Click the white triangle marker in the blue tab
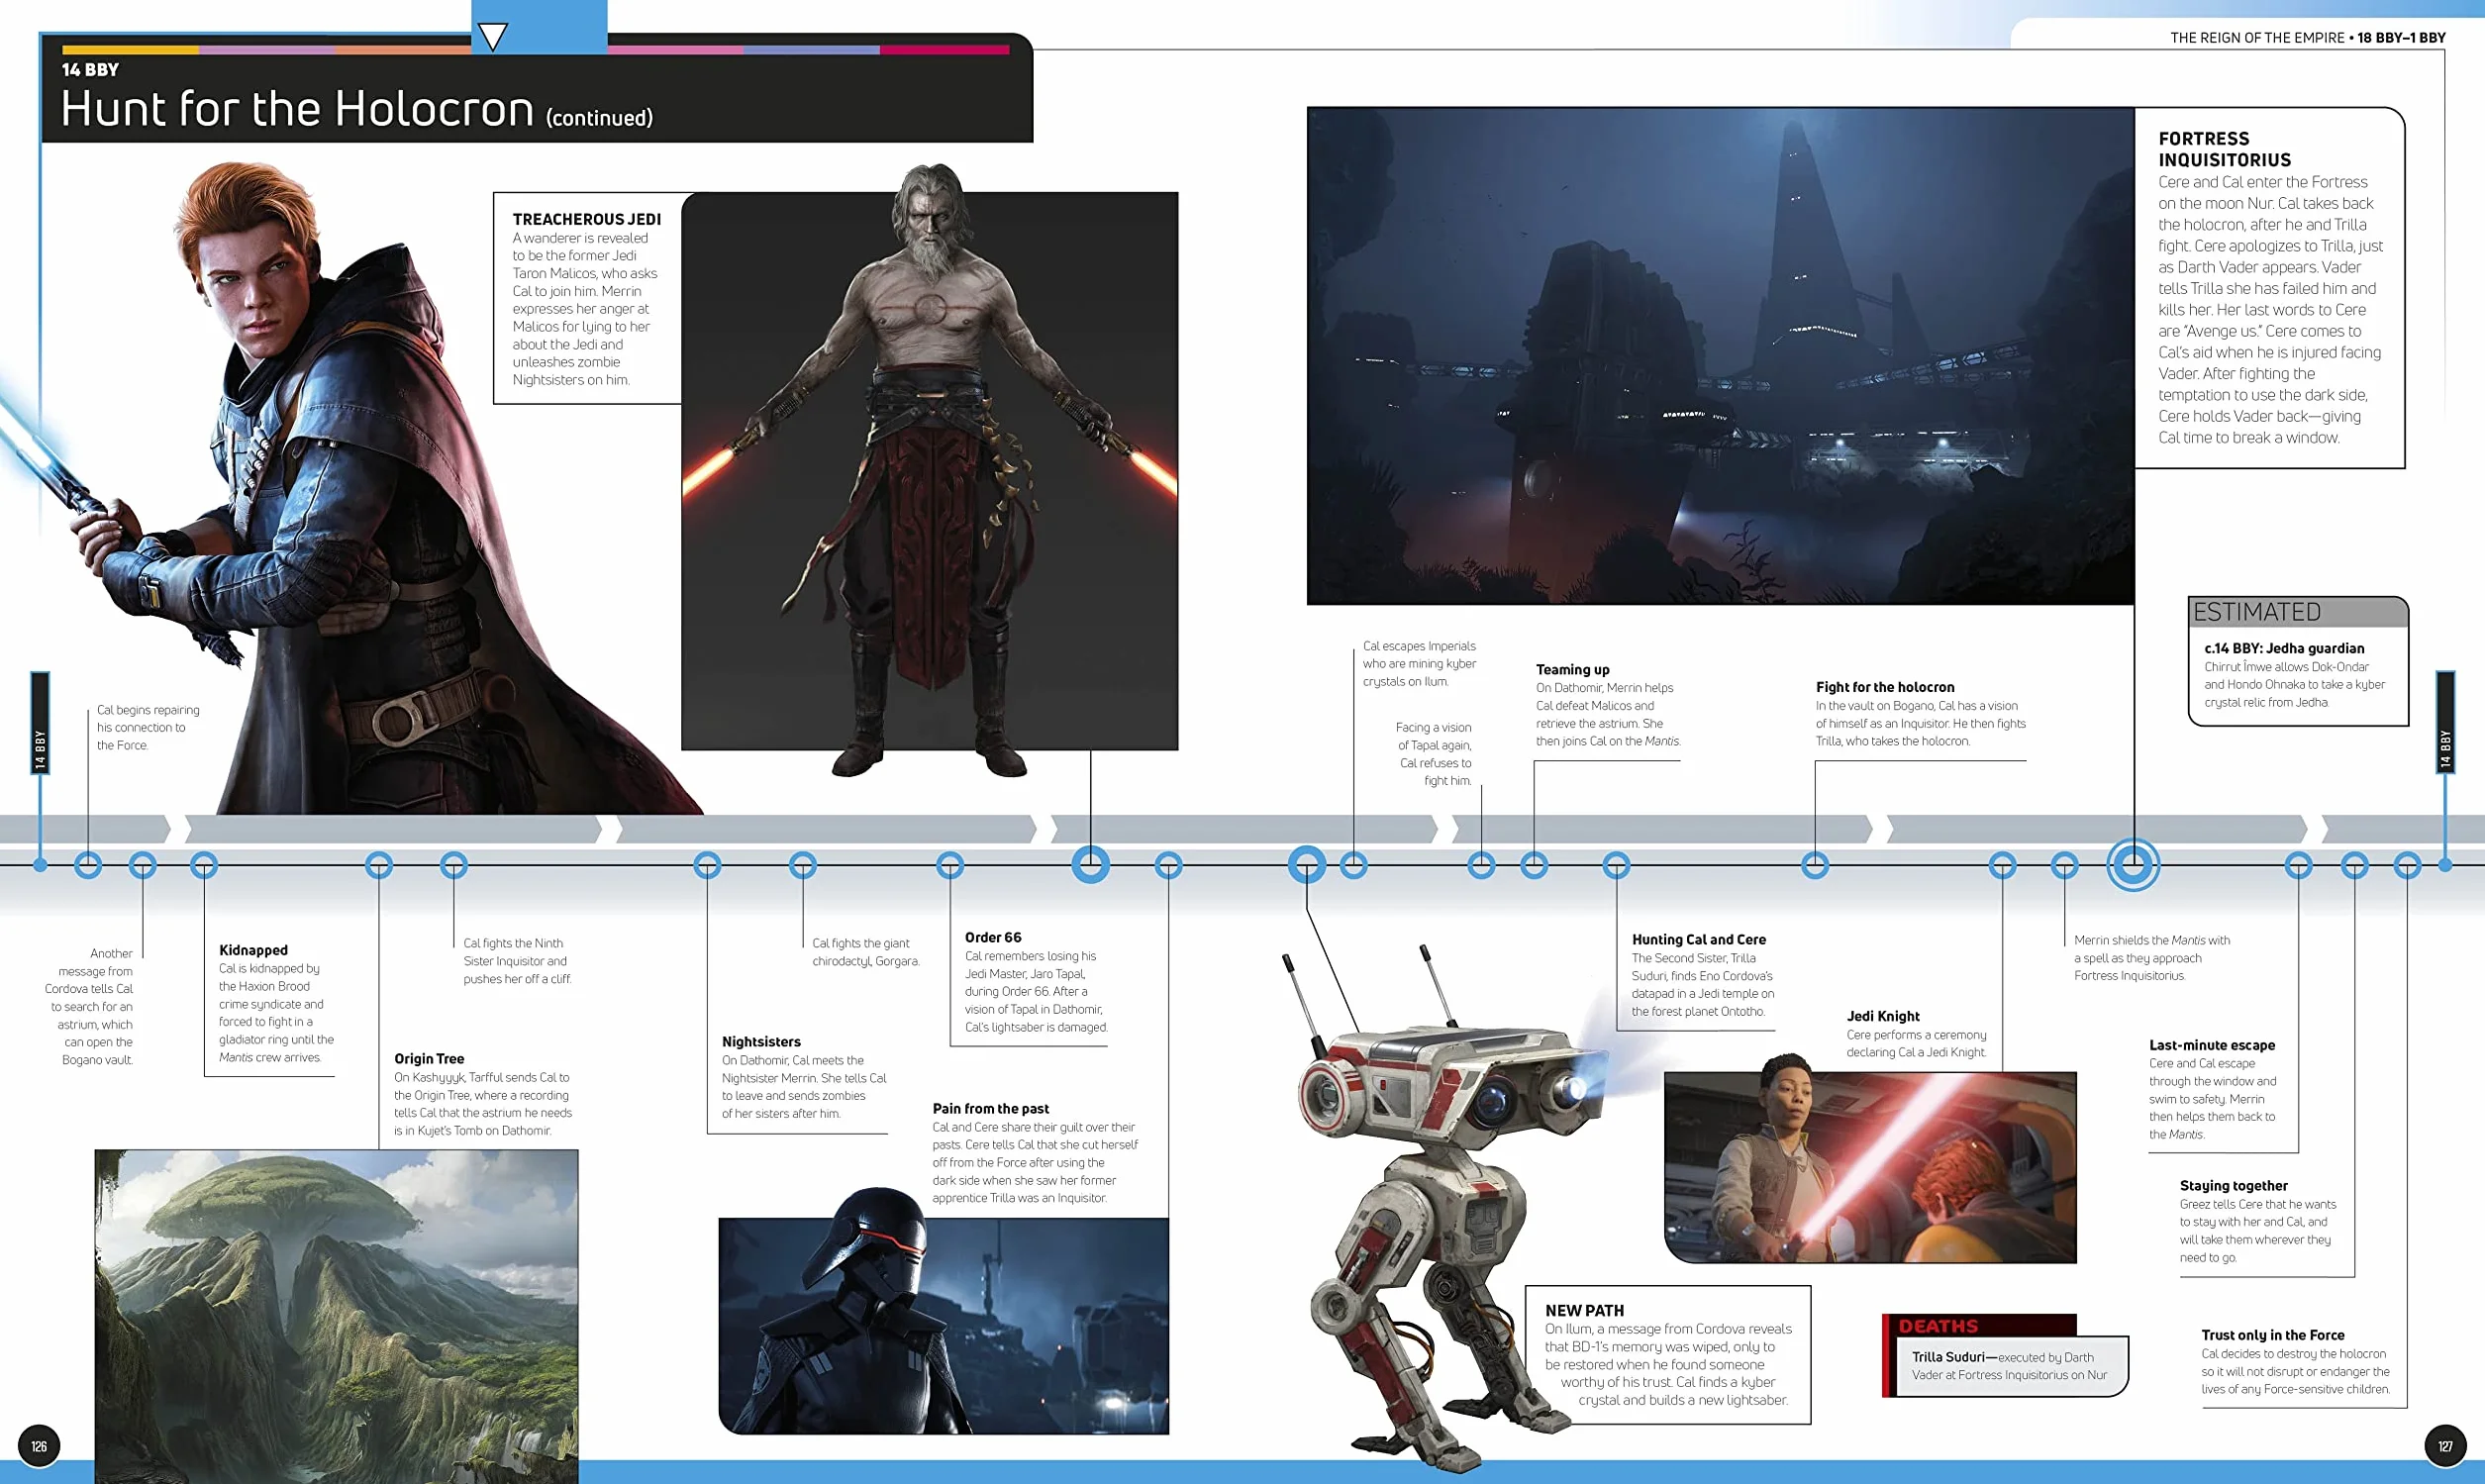2485x1484 pixels. click(492, 37)
